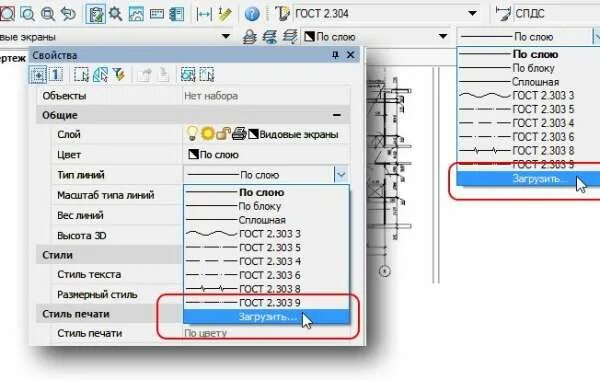
Task: Click the dimension style icon before СПДС
Action: (503, 14)
